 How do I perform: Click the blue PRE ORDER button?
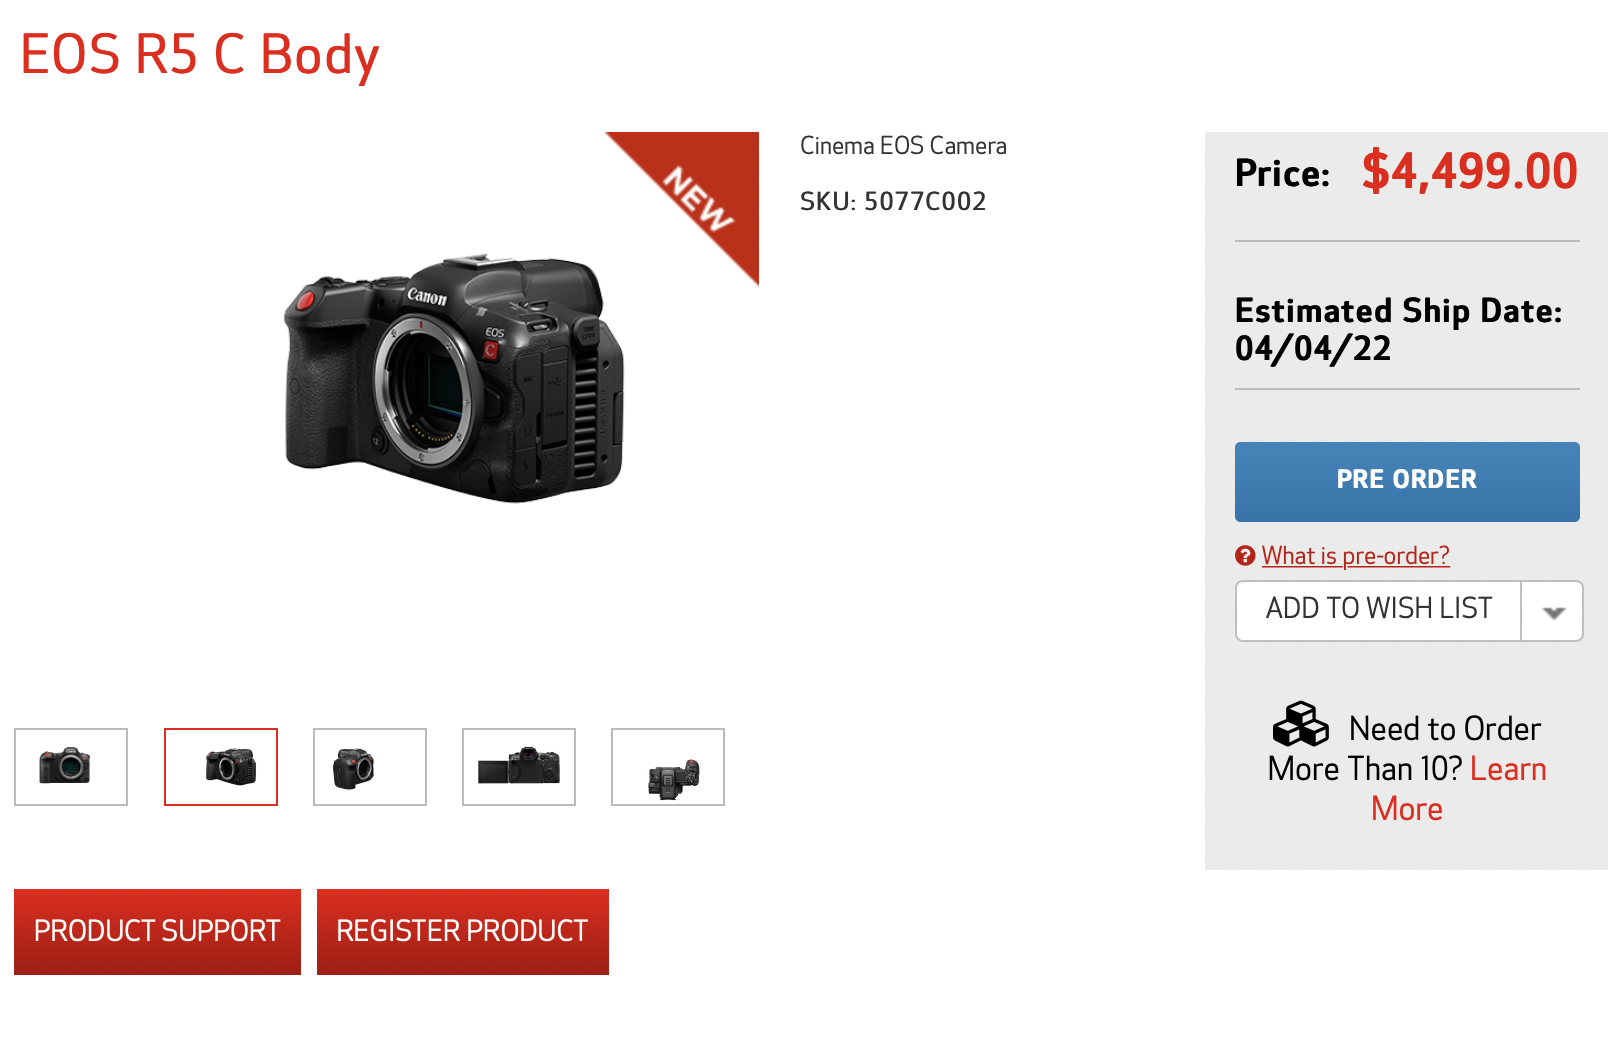[x=1407, y=481]
